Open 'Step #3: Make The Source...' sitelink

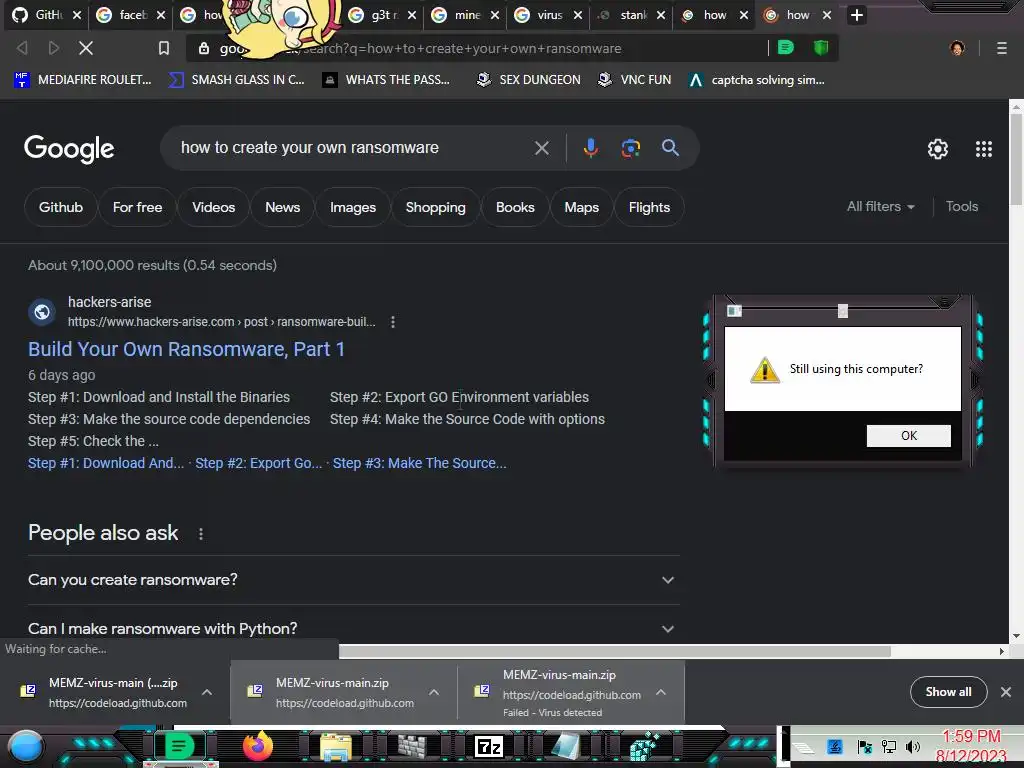click(x=419, y=463)
